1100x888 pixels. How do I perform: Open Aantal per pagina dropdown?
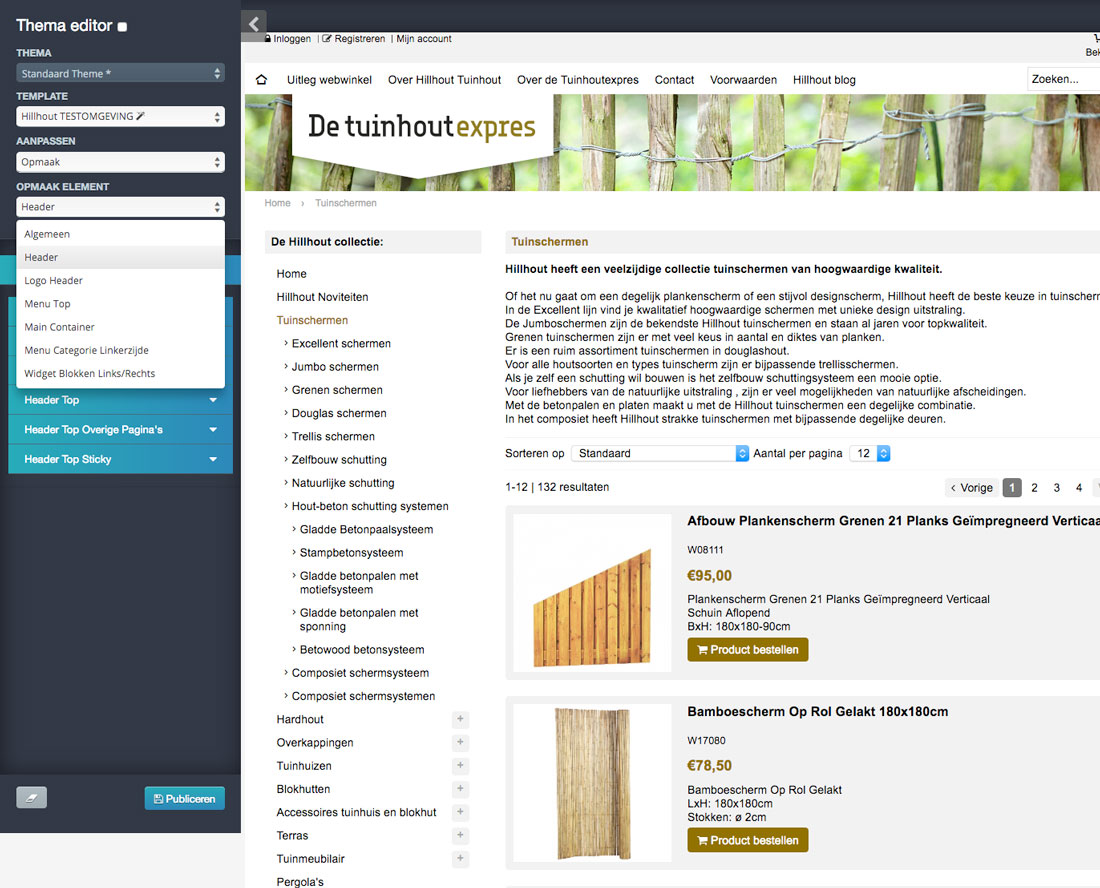point(870,453)
